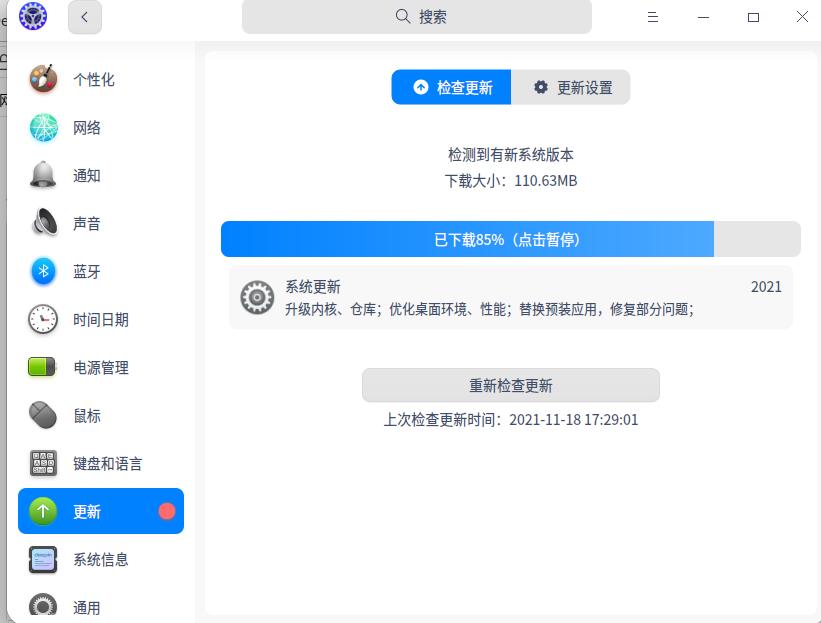Select the 系统信息 system information icon
Viewport: 821px width, 623px height.
tap(44, 559)
